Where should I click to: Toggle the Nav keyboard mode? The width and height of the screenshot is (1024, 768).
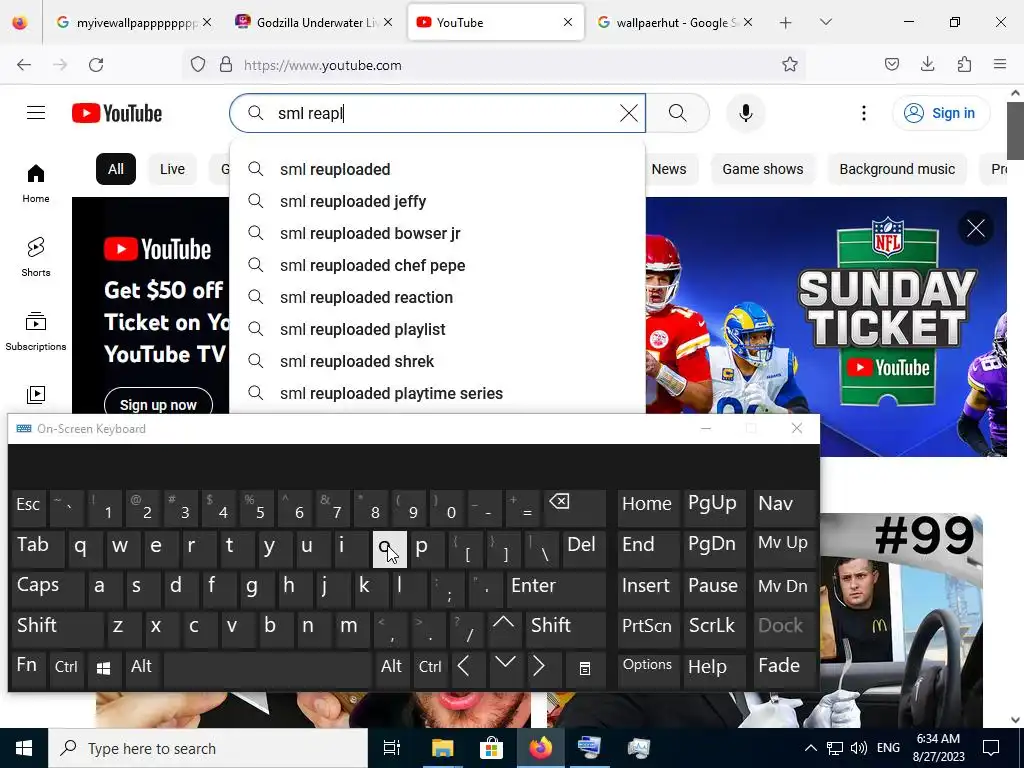pos(784,507)
